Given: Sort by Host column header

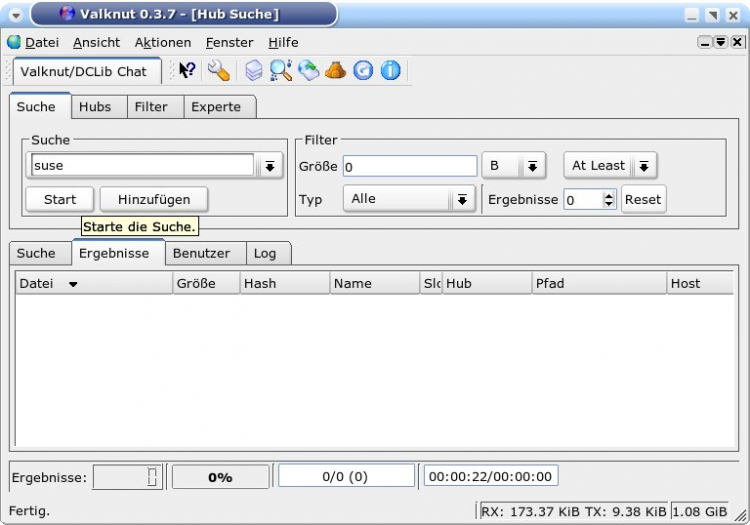Looking at the screenshot, I should (700, 283).
